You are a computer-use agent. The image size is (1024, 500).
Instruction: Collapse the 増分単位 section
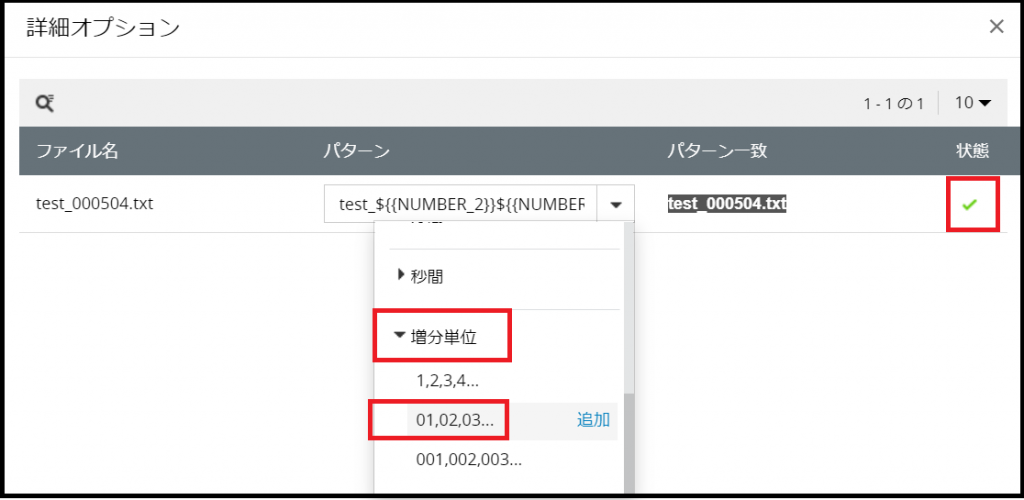[x=443, y=337]
